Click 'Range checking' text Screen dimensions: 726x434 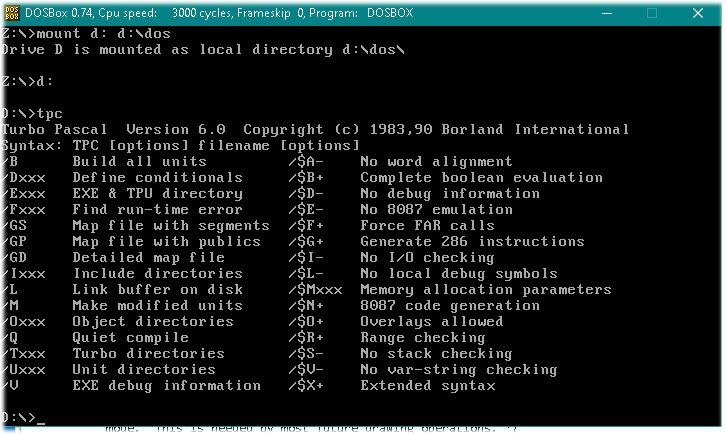(x=423, y=338)
